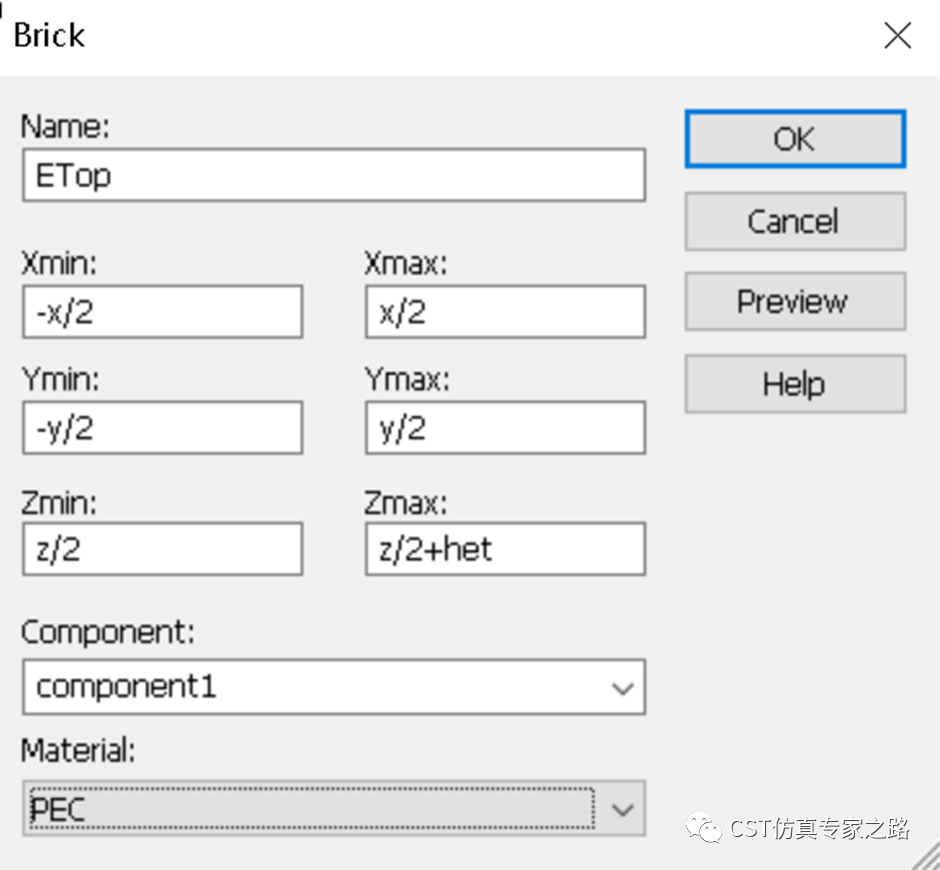This screenshot has height=870, width=940.
Task: Expand the Component dropdown arrow
Action: pos(622,688)
